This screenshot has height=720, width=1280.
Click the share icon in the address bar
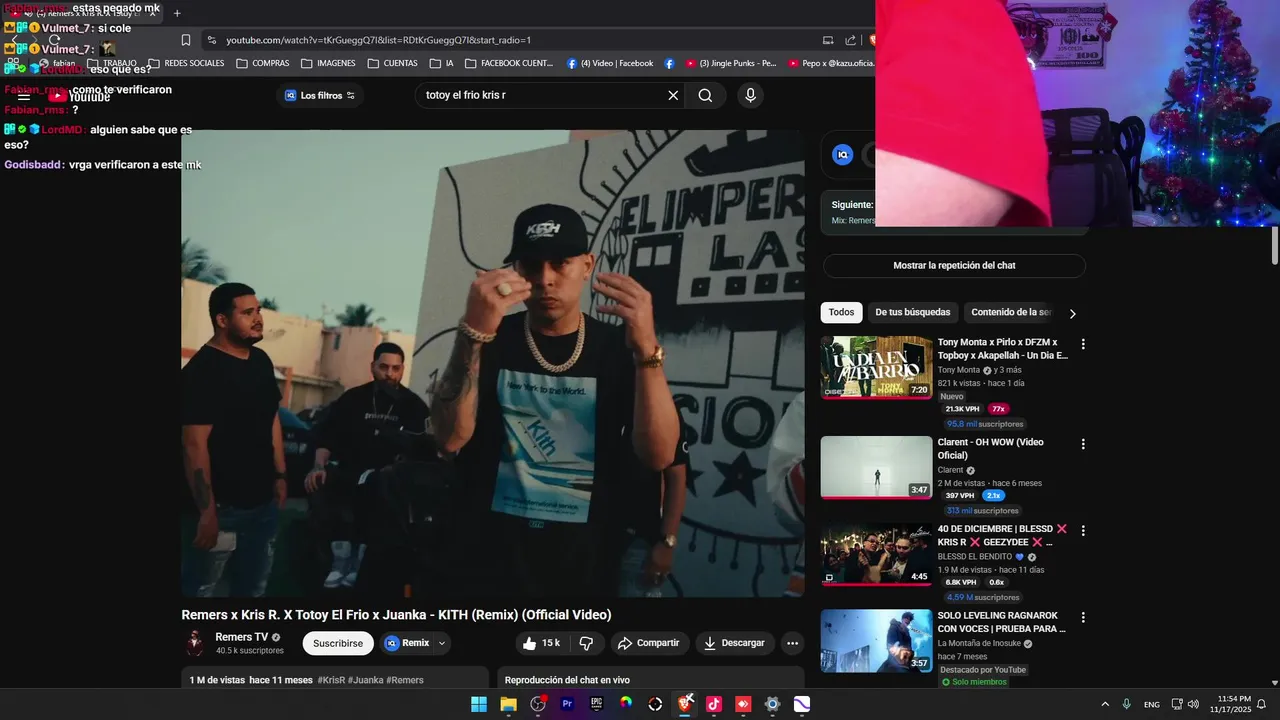click(x=850, y=40)
